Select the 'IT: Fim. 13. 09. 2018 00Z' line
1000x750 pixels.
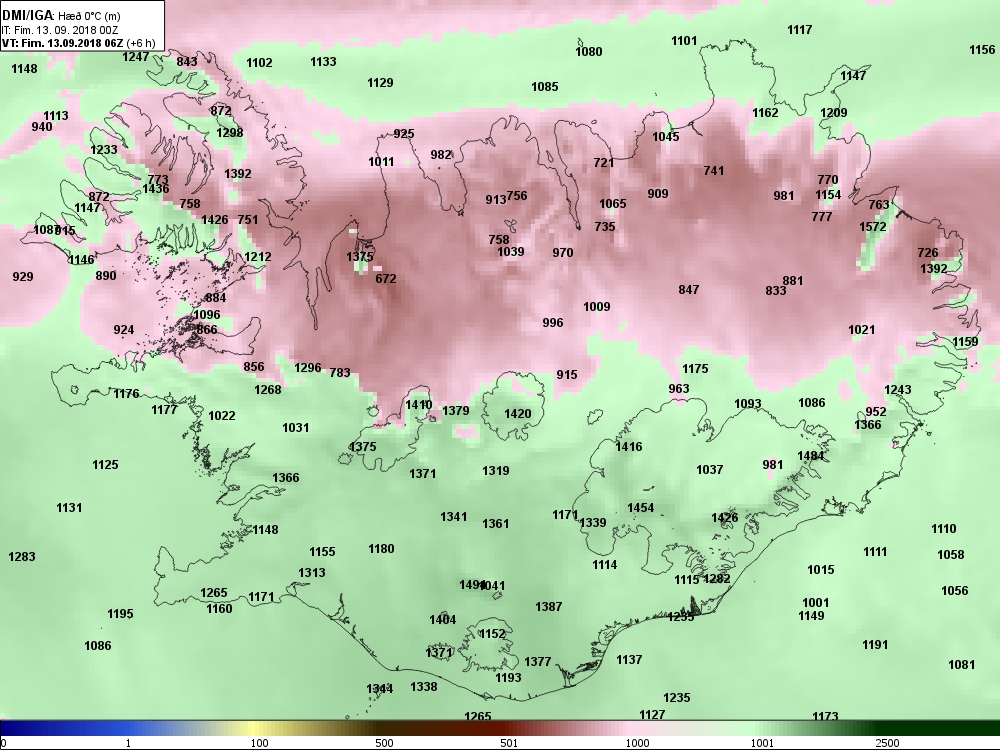click(59, 30)
